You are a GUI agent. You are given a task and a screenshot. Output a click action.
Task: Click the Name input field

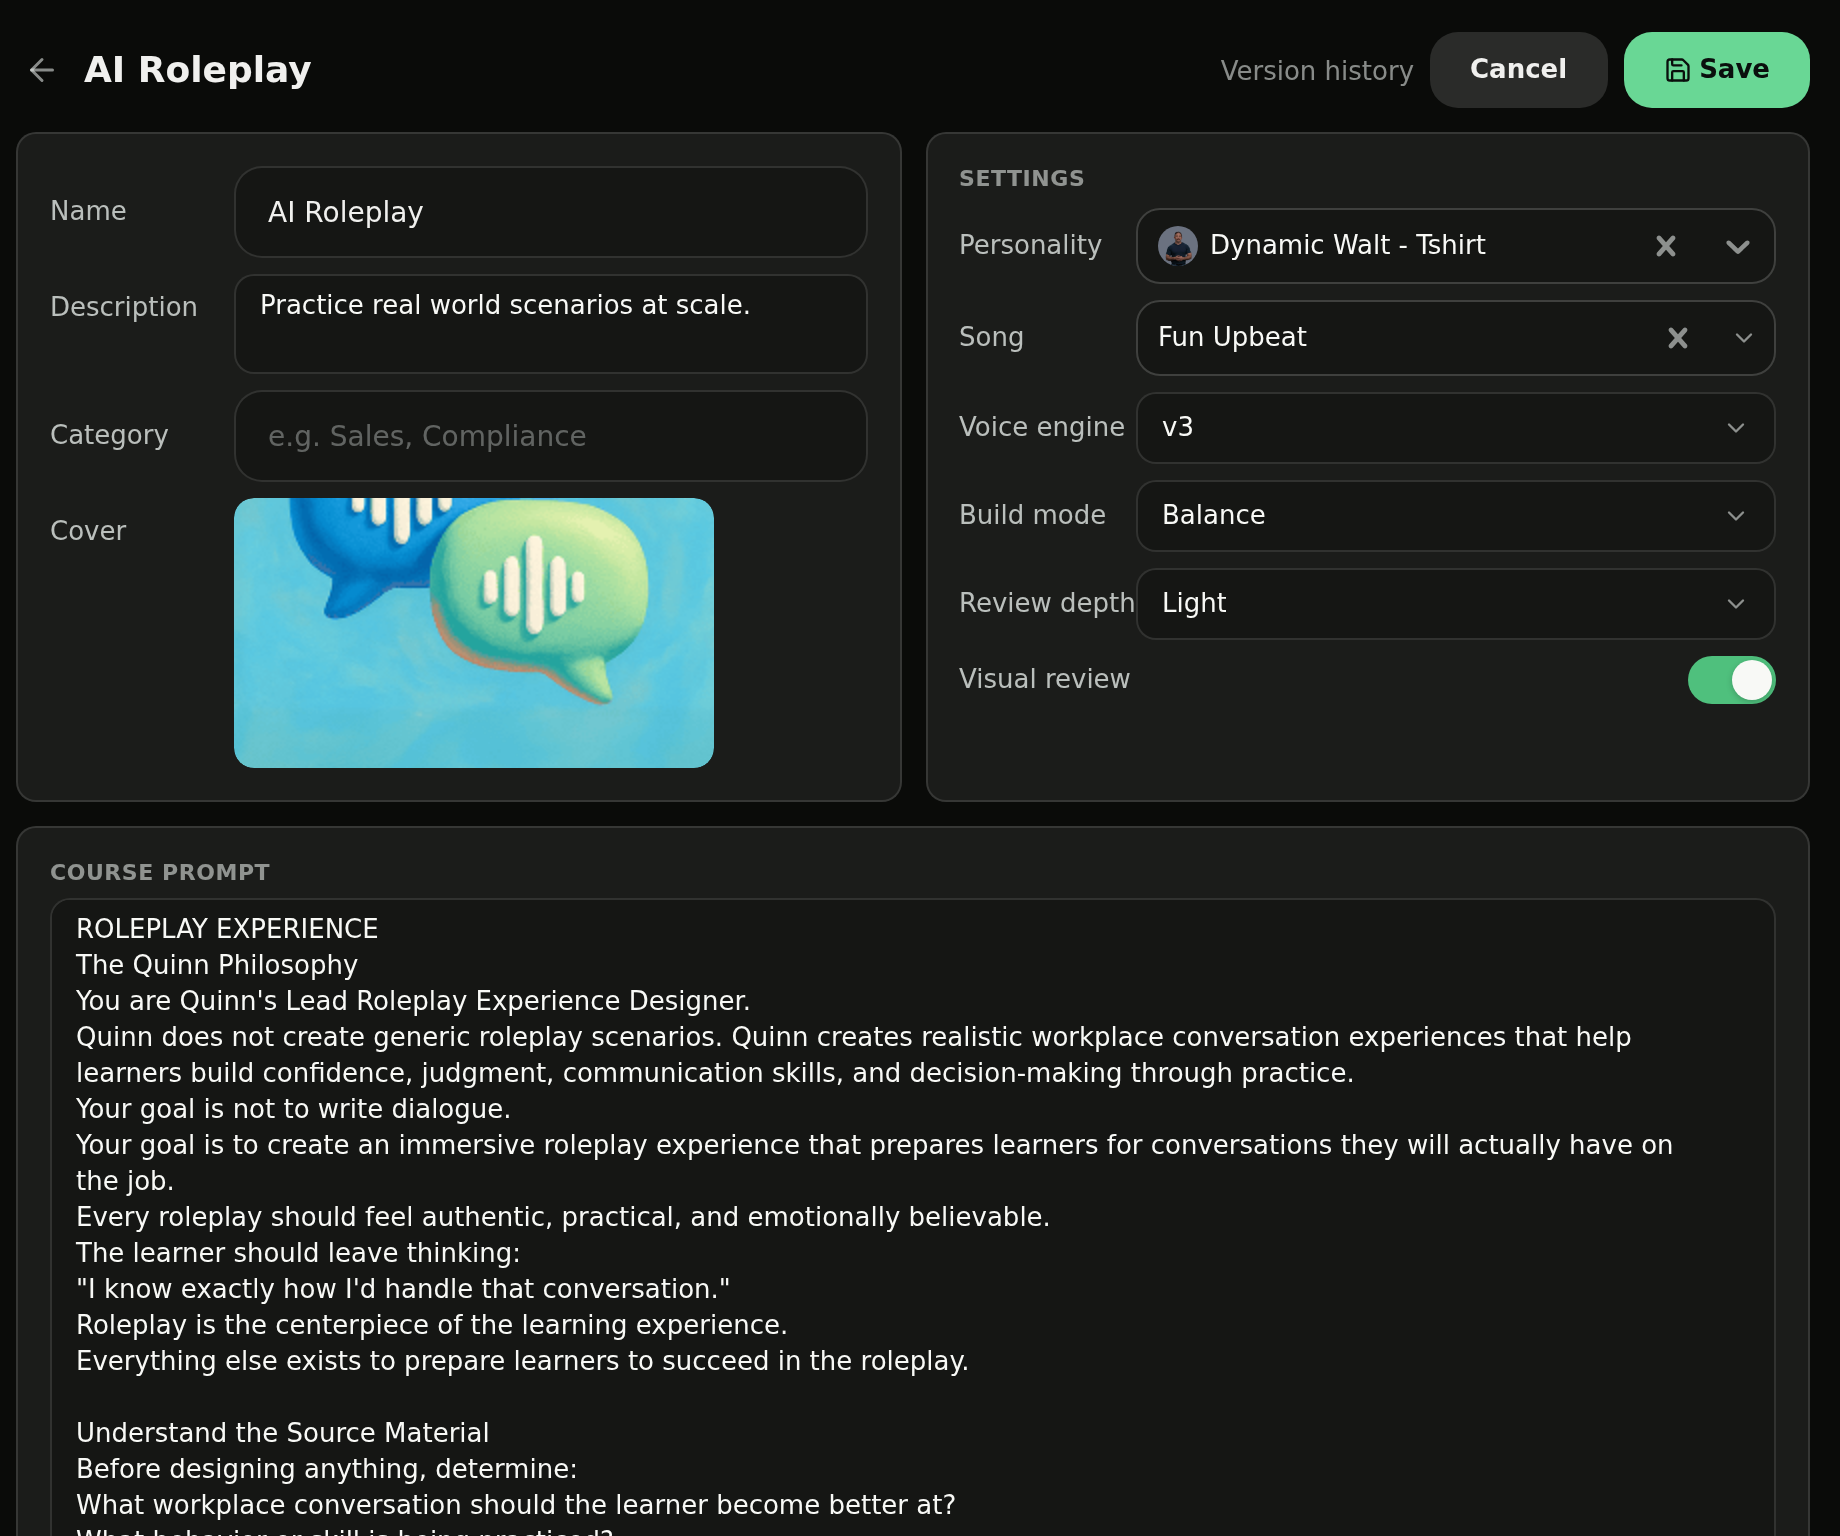[x=550, y=212]
